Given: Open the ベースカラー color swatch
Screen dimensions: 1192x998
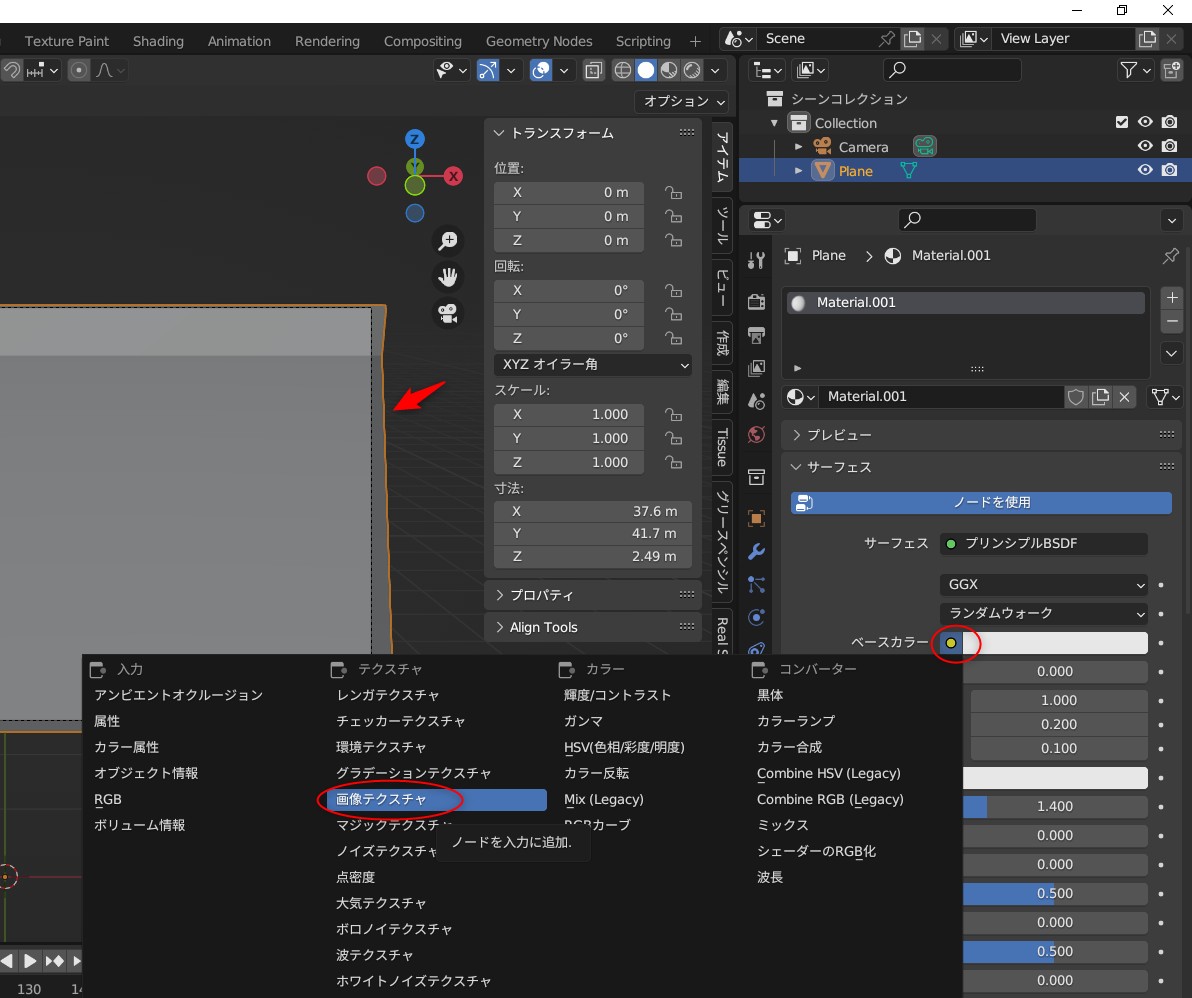Looking at the screenshot, I should (x=950, y=643).
